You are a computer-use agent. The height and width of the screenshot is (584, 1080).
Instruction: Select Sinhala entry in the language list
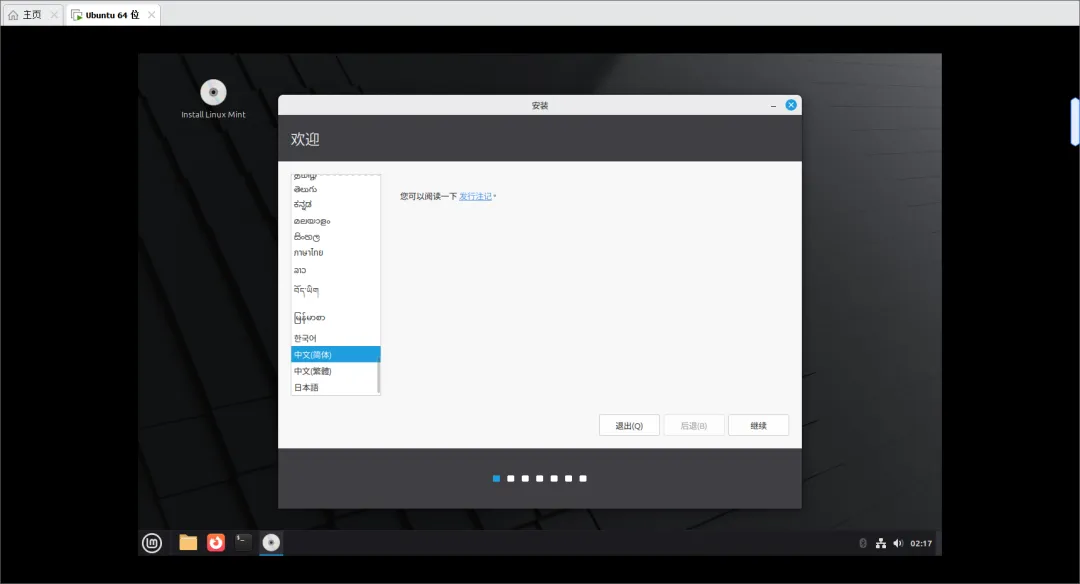(x=335, y=237)
